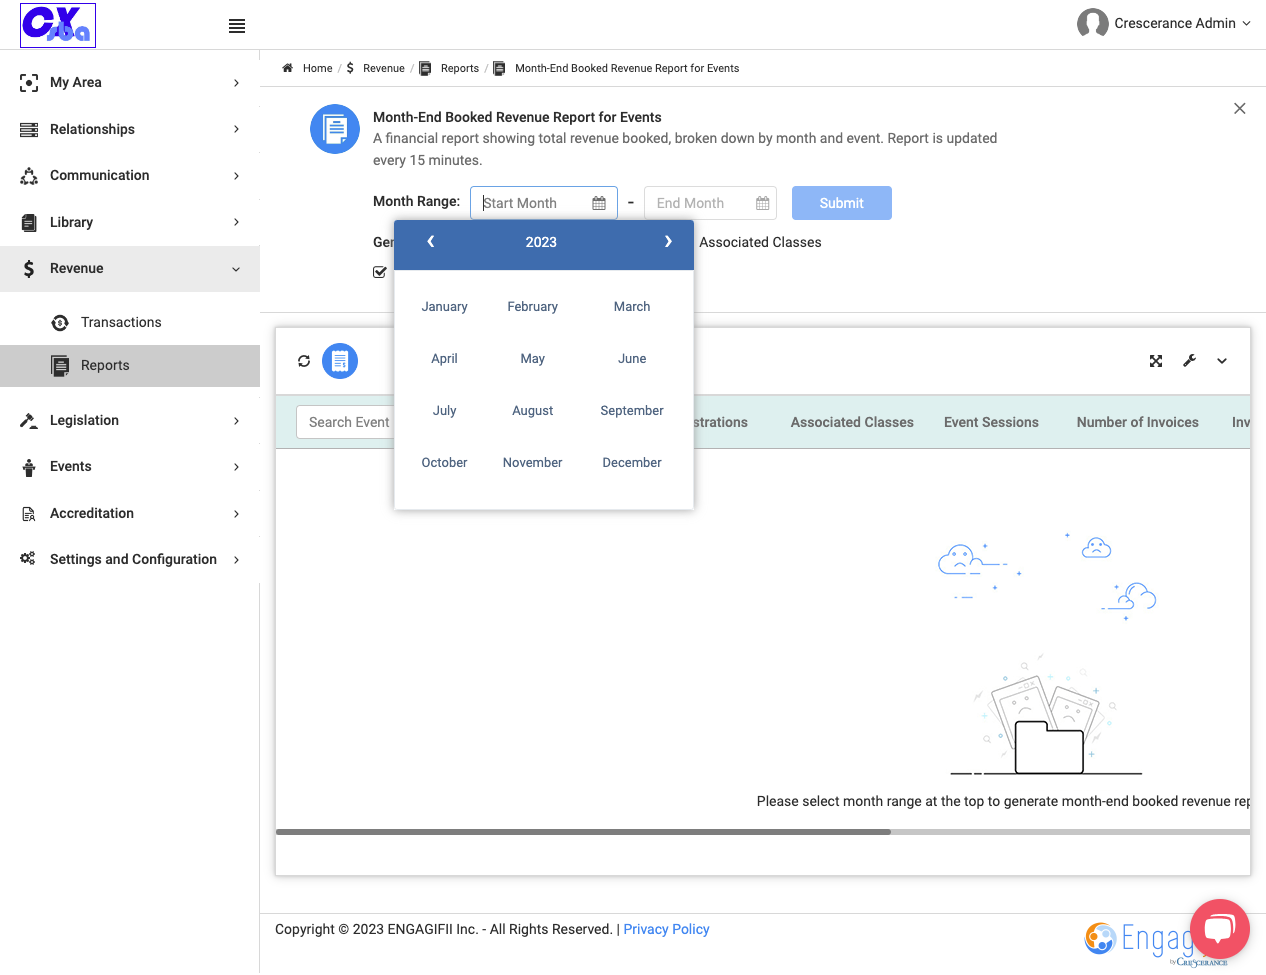This screenshot has width=1266, height=975.
Task: Select April in month picker
Action: (444, 359)
